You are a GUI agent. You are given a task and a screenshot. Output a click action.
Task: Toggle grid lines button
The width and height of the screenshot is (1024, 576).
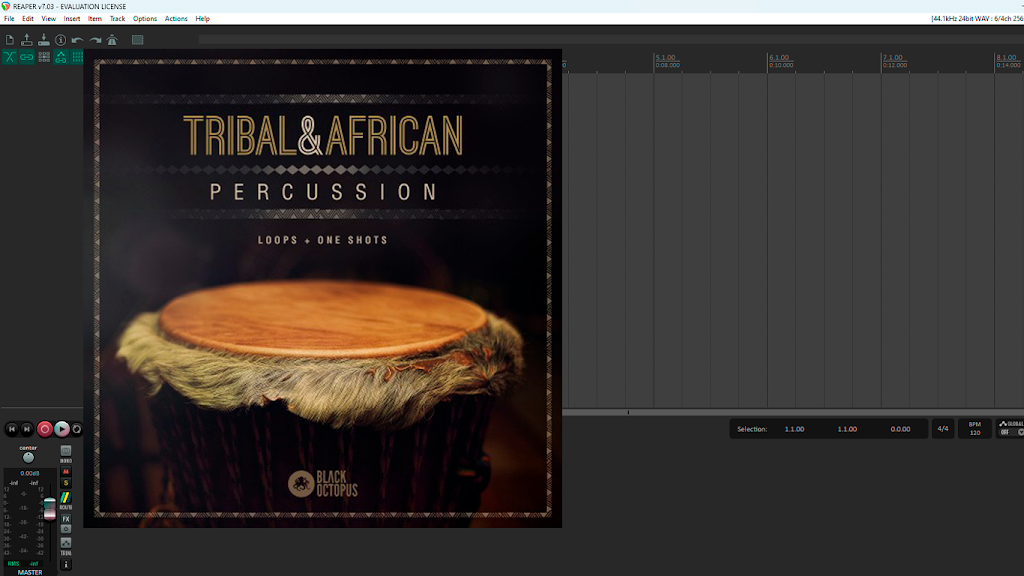coord(77,57)
